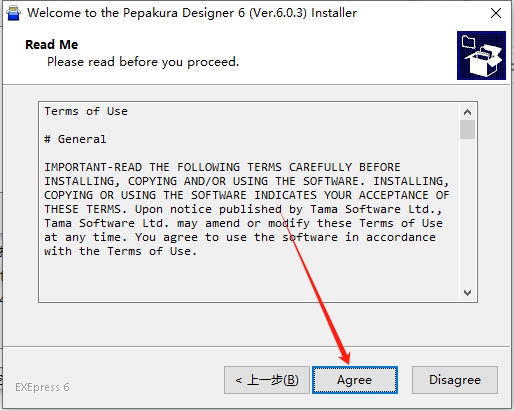Click the scroll down arrow of Terms text
514x411 pixels.
[x=467, y=293]
